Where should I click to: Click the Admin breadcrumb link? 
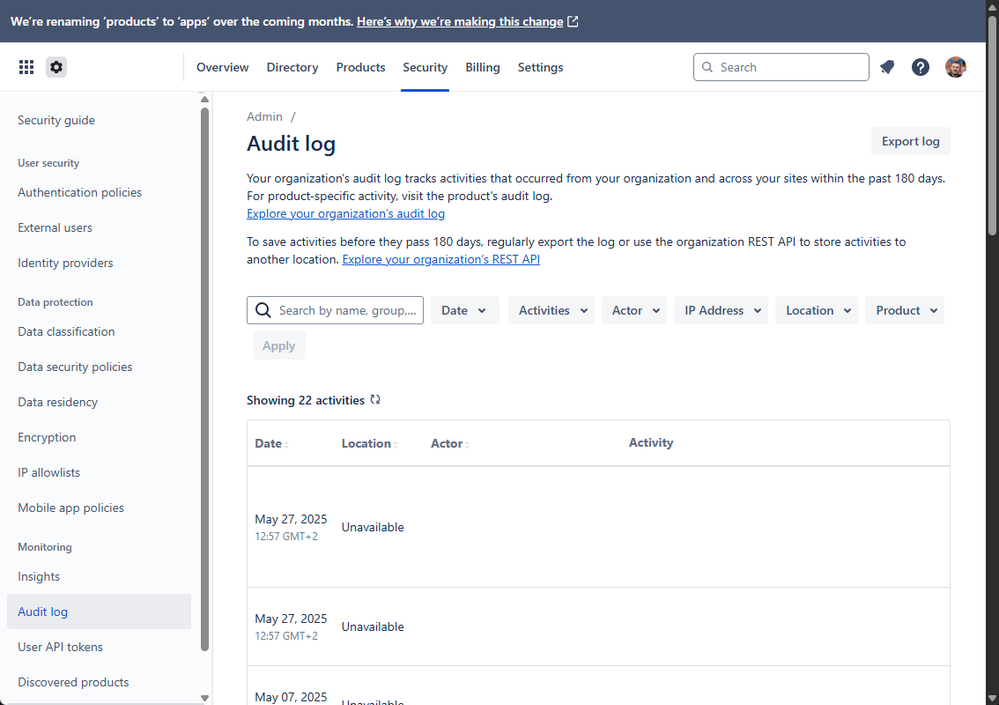264,117
